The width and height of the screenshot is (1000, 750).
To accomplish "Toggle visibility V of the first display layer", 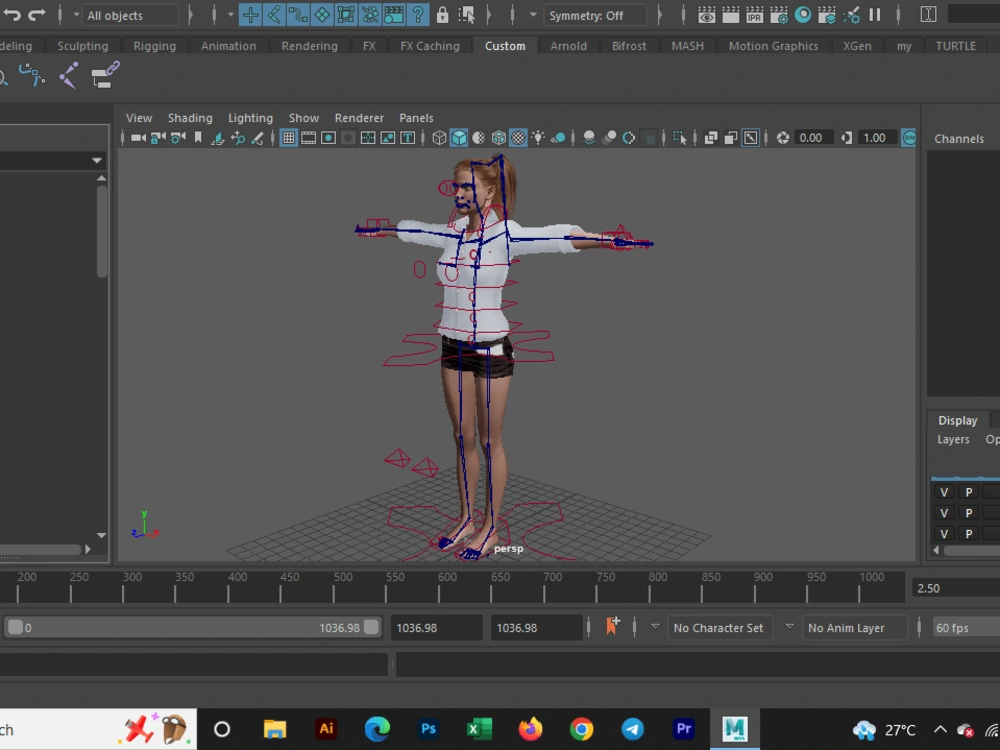I will pyautogui.click(x=944, y=492).
